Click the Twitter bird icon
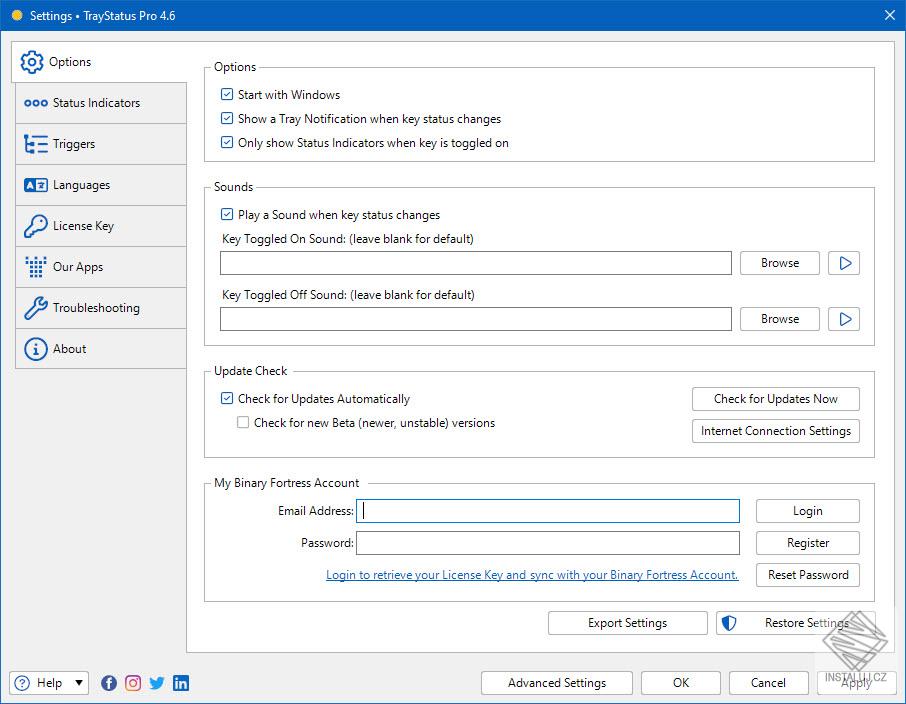The height and width of the screenshot is (704, 906). point(157,683)
